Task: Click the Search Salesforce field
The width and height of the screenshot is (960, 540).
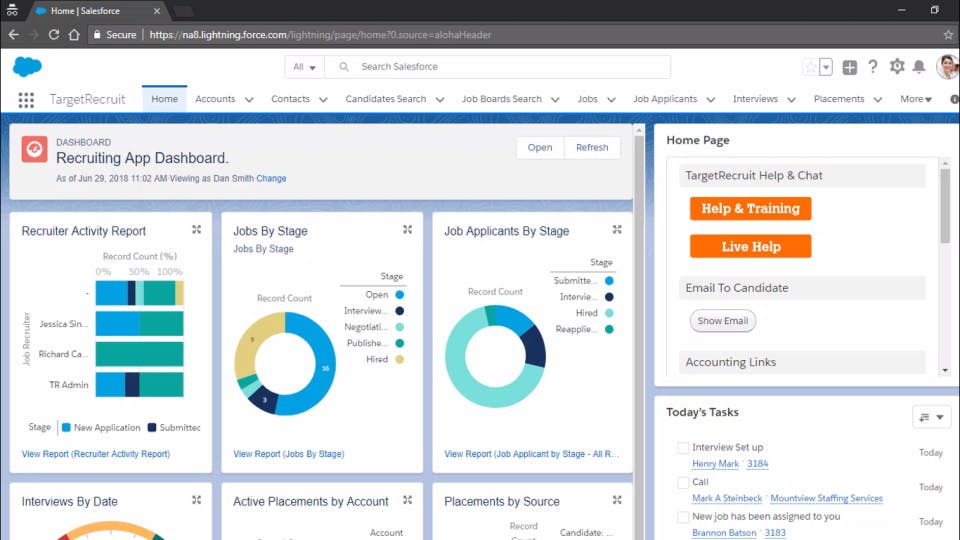Action: point(497,67)
